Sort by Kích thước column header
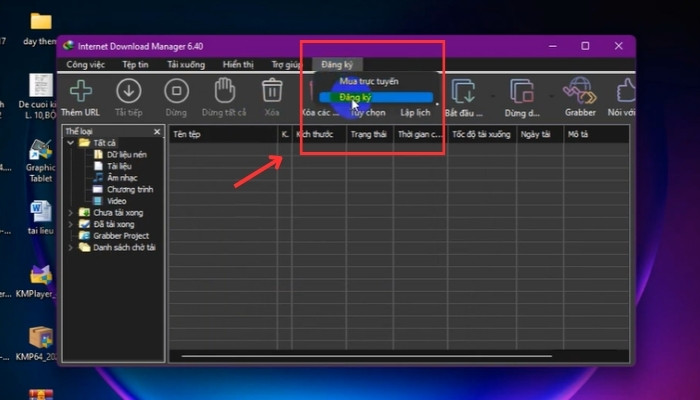700x400 pixels. click(x=319, y=134)
